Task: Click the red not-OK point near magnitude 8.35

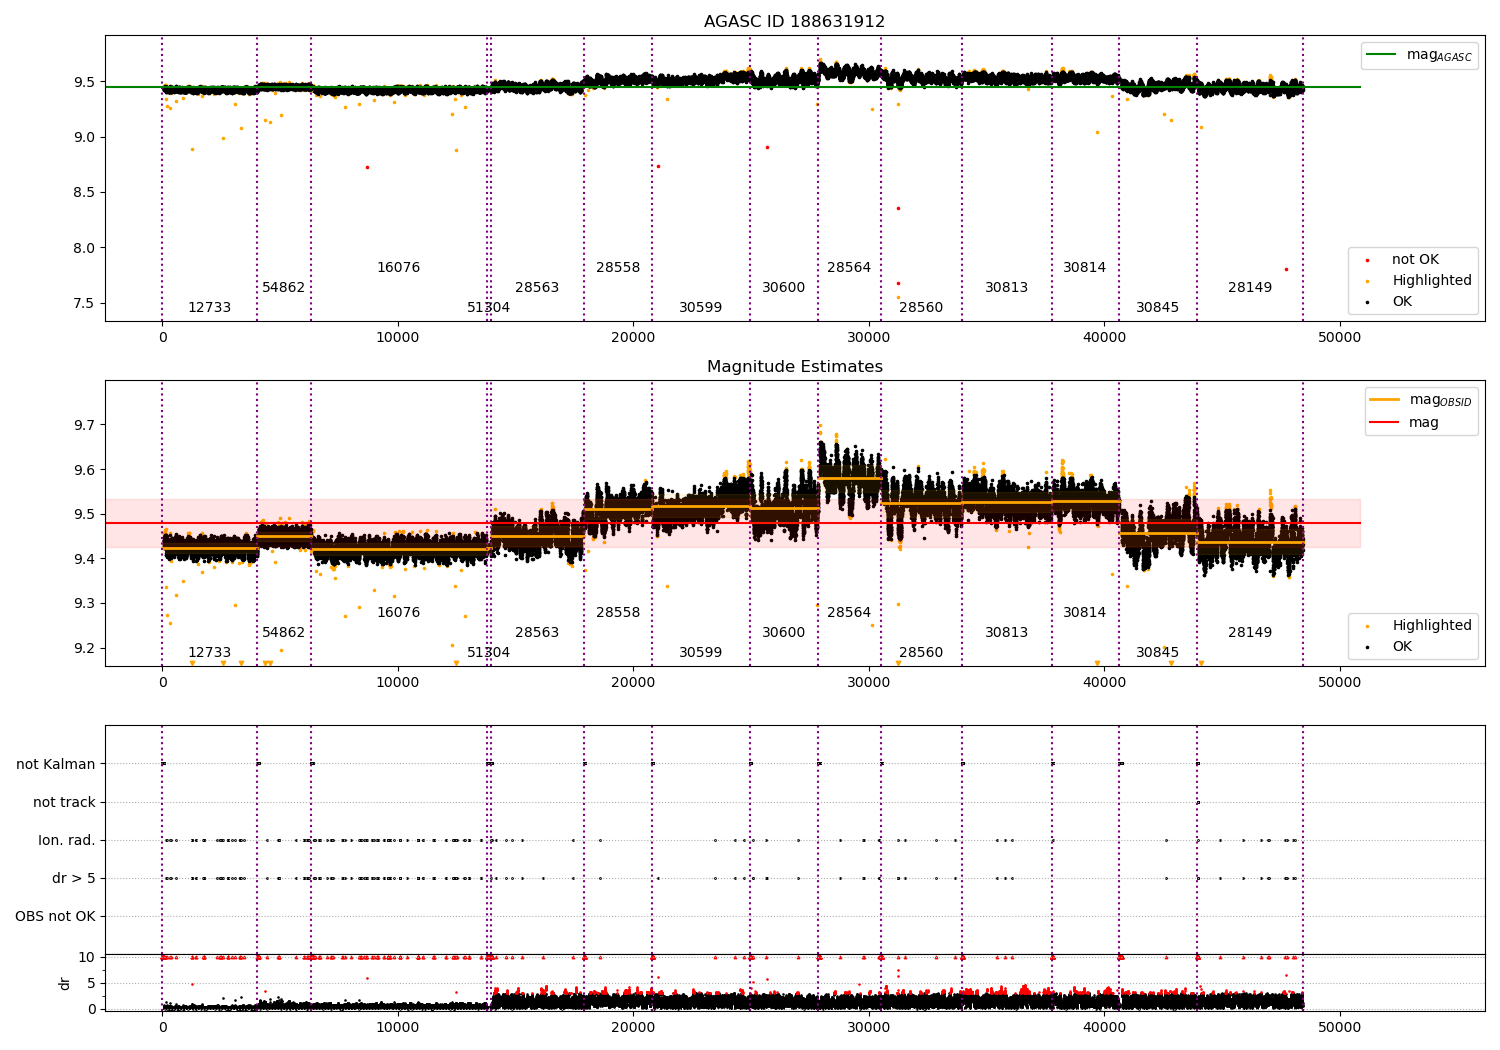Action: [898, 208]
